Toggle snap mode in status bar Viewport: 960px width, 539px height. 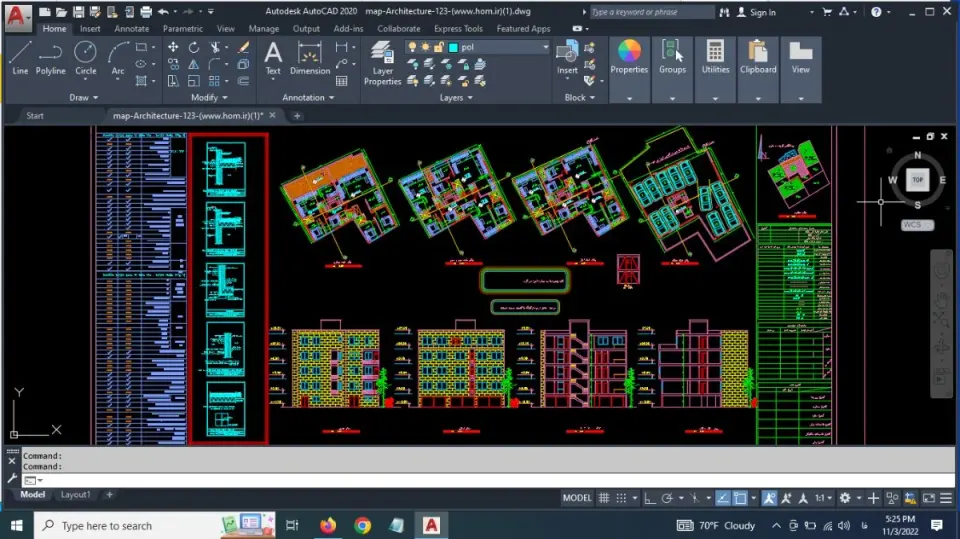click(x=621, y=498)
